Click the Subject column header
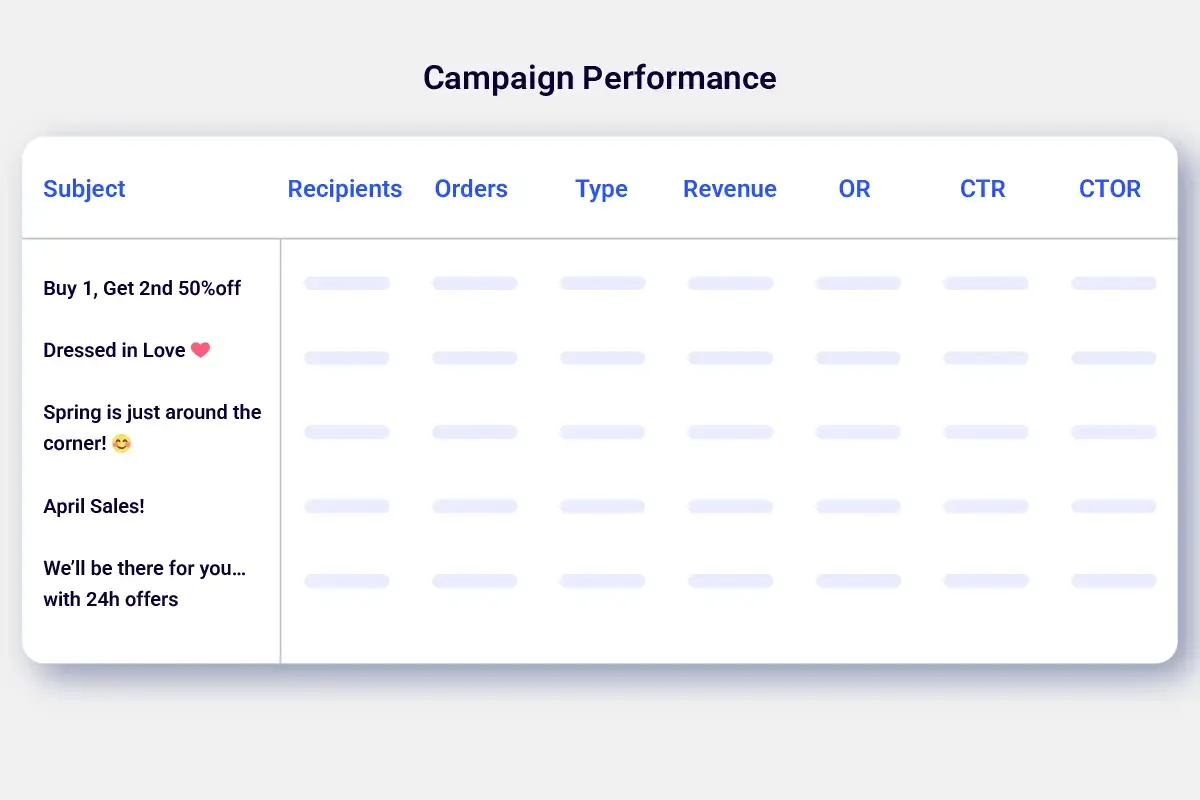This screenshot has width=1200, height=800. (x=84, y=189)
